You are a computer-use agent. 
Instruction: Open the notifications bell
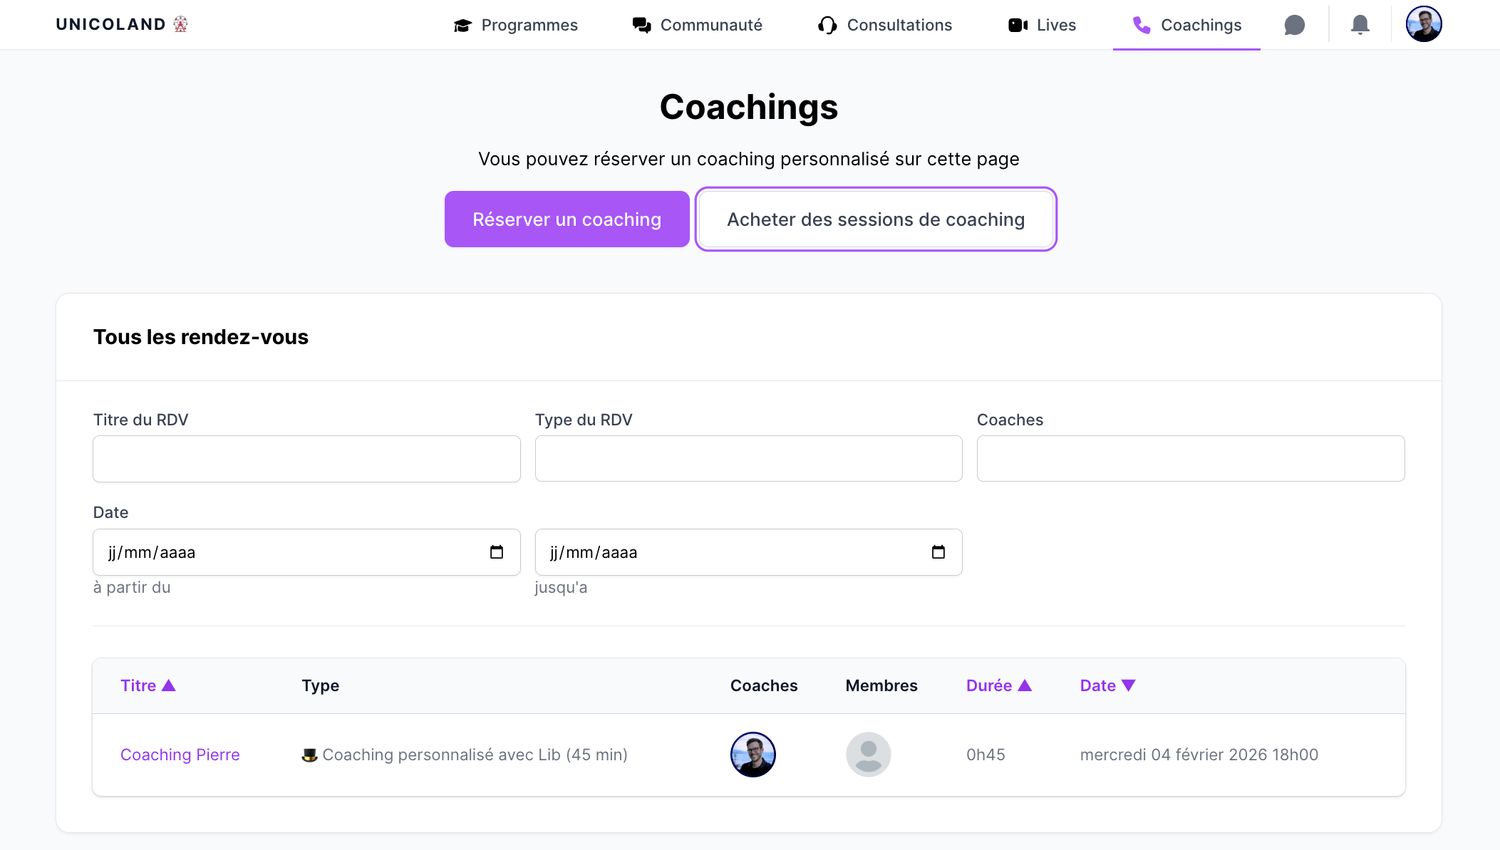(1360, 25)
